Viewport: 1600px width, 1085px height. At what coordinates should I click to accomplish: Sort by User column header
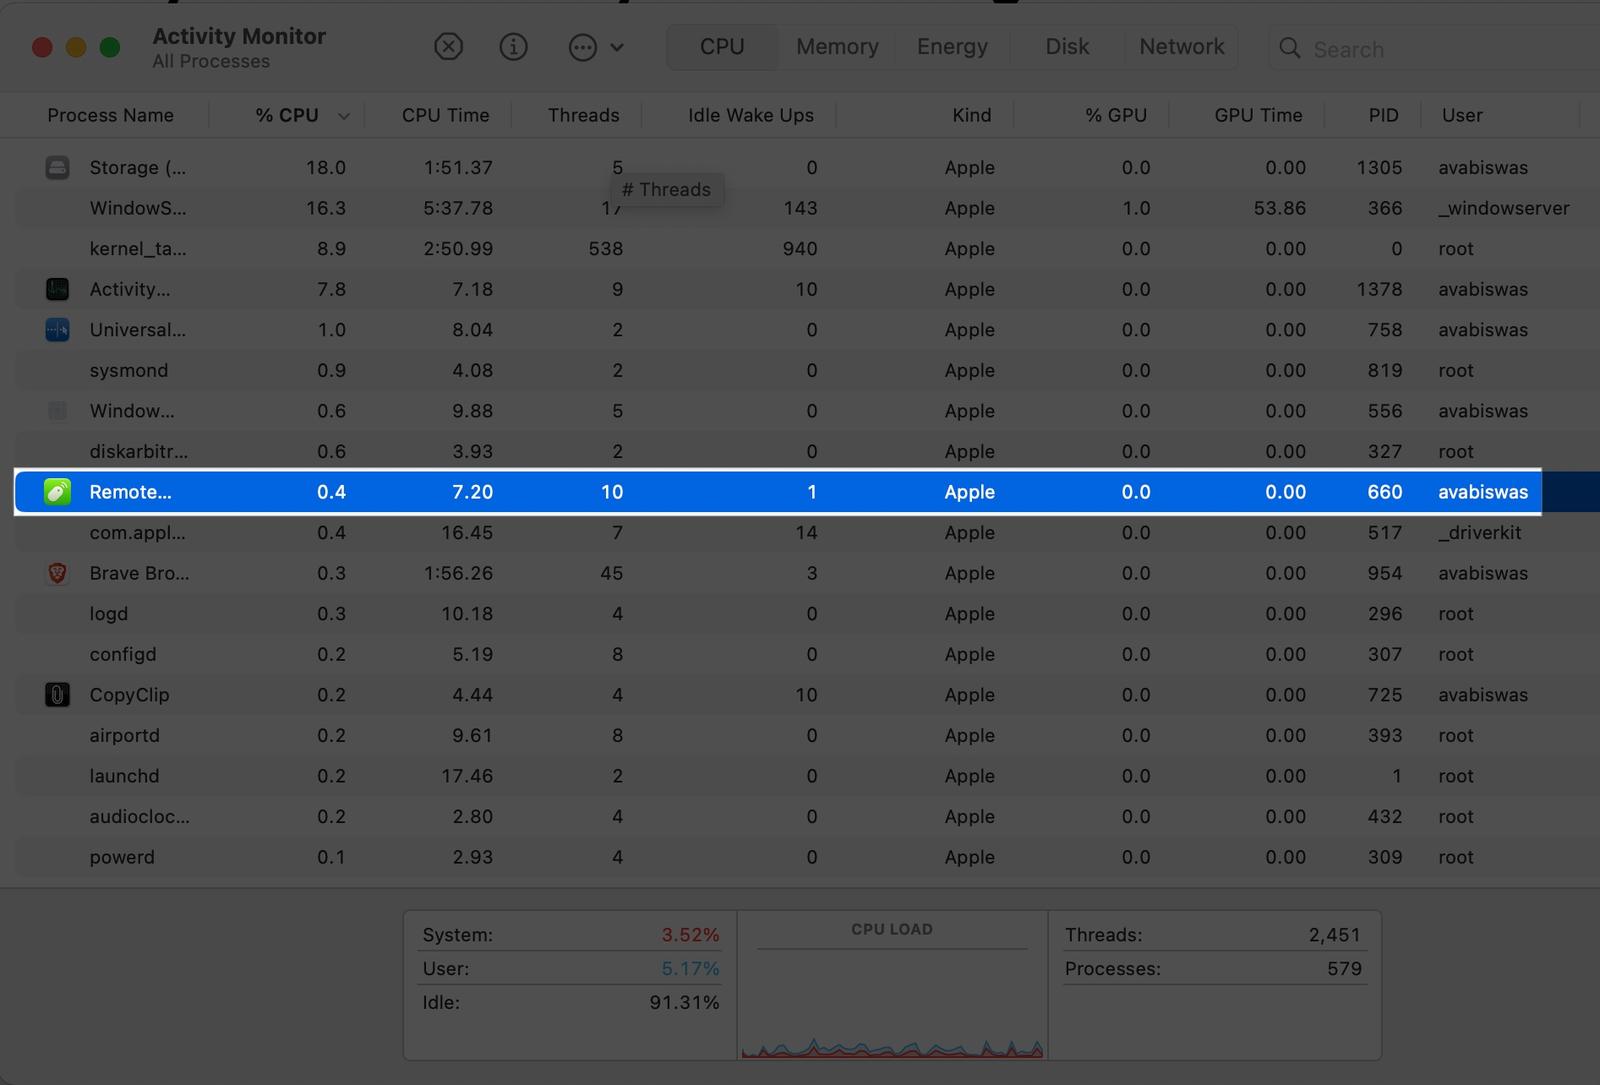[1462, 115]
